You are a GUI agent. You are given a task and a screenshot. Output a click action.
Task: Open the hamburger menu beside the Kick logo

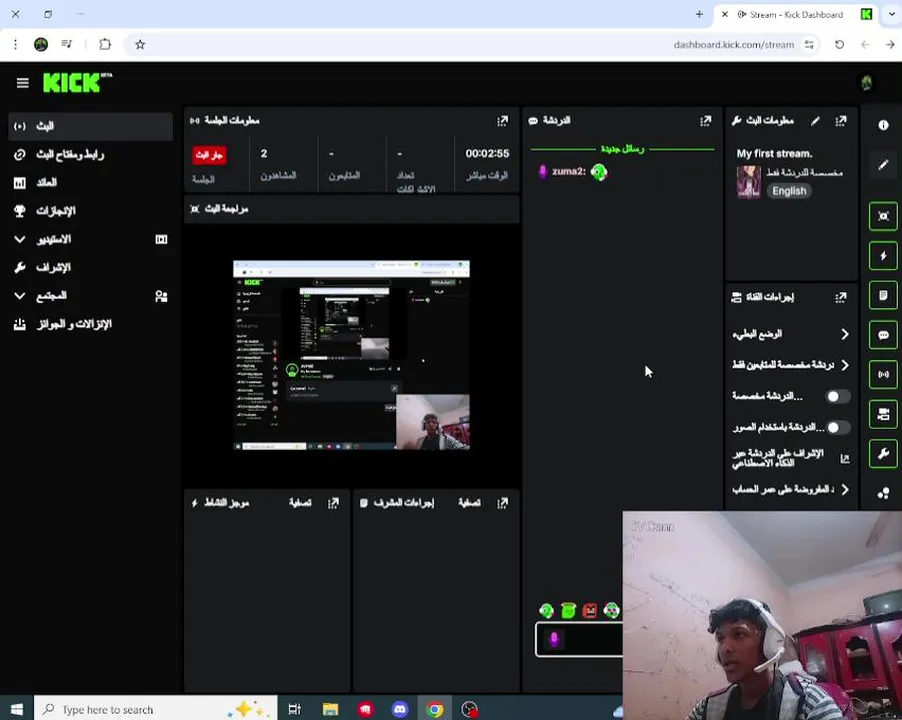(x=22, y=83)
